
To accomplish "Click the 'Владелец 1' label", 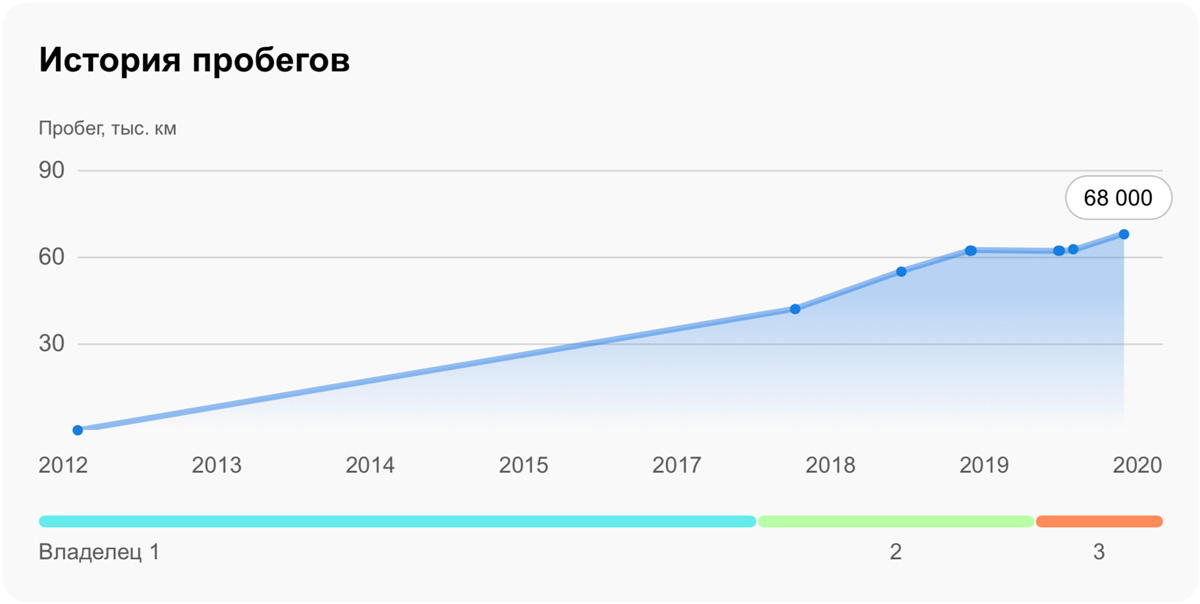I will (x=99, y=552).
